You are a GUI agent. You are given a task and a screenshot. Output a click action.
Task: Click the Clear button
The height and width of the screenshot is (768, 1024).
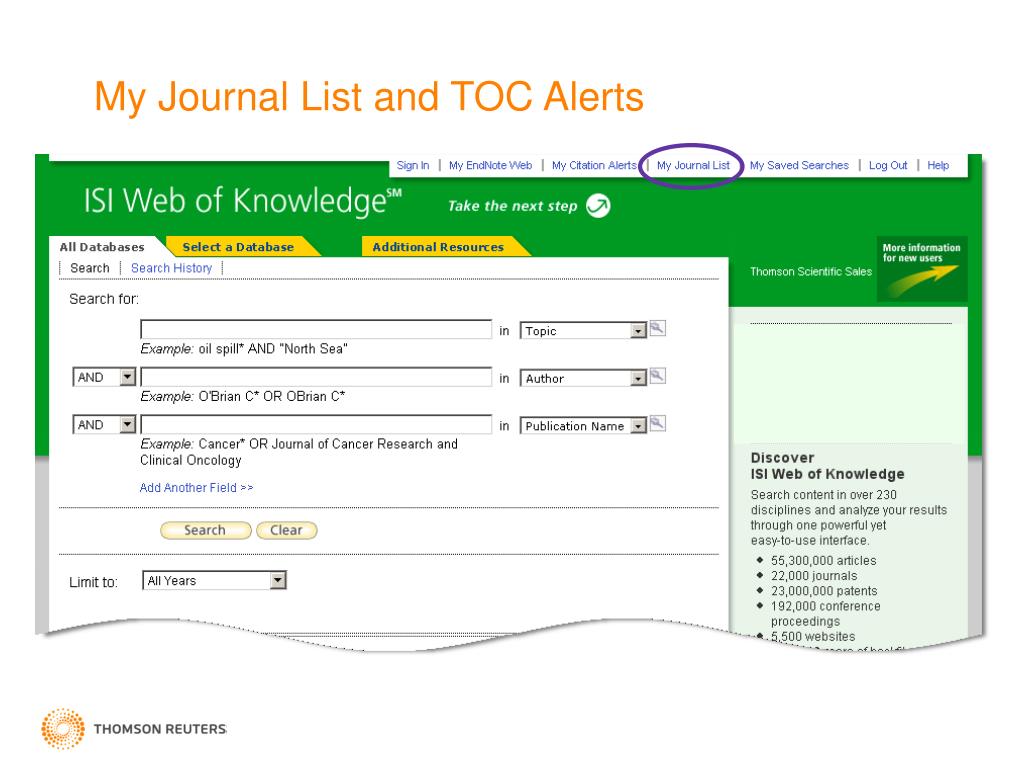point(287,530)
